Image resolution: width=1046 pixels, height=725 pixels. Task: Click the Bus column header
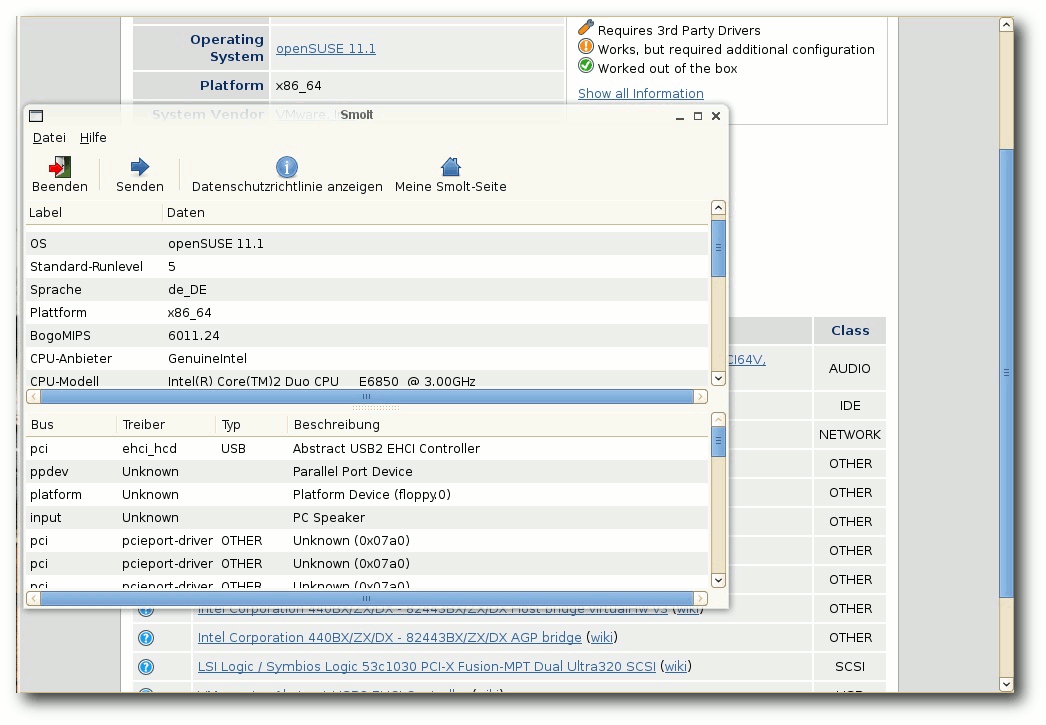(x=71, y=425)
